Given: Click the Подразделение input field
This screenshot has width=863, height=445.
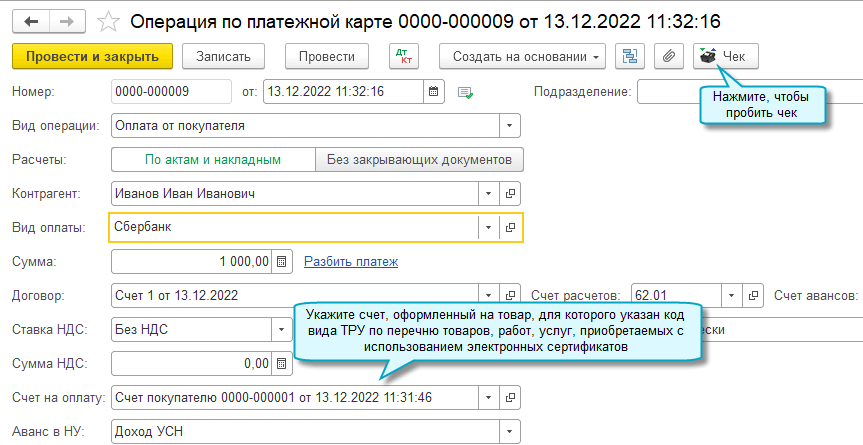Looking at the screenshot, I should pyautogui.click(x=750, y=91).
